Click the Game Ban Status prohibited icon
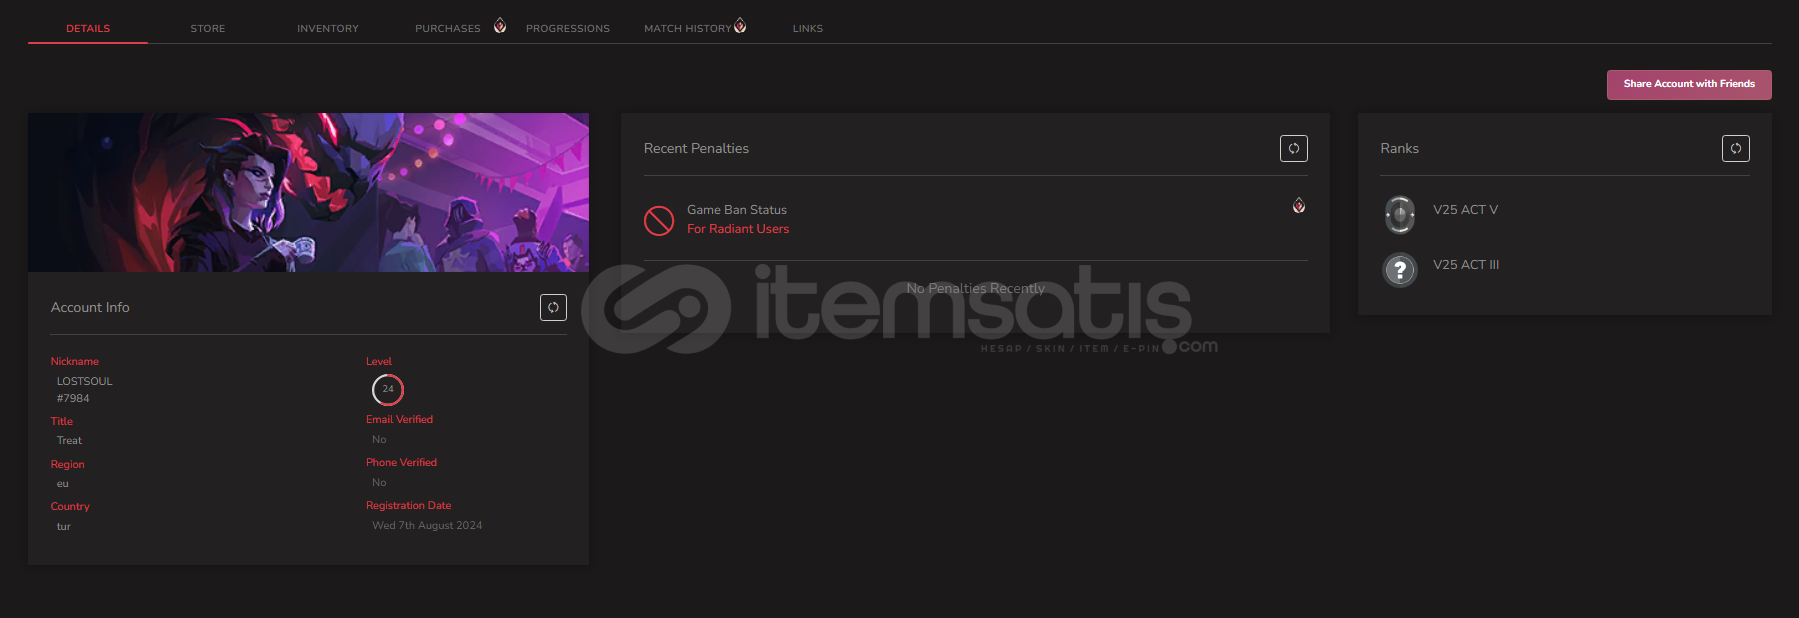1799x618 pixels. point(659,220)
